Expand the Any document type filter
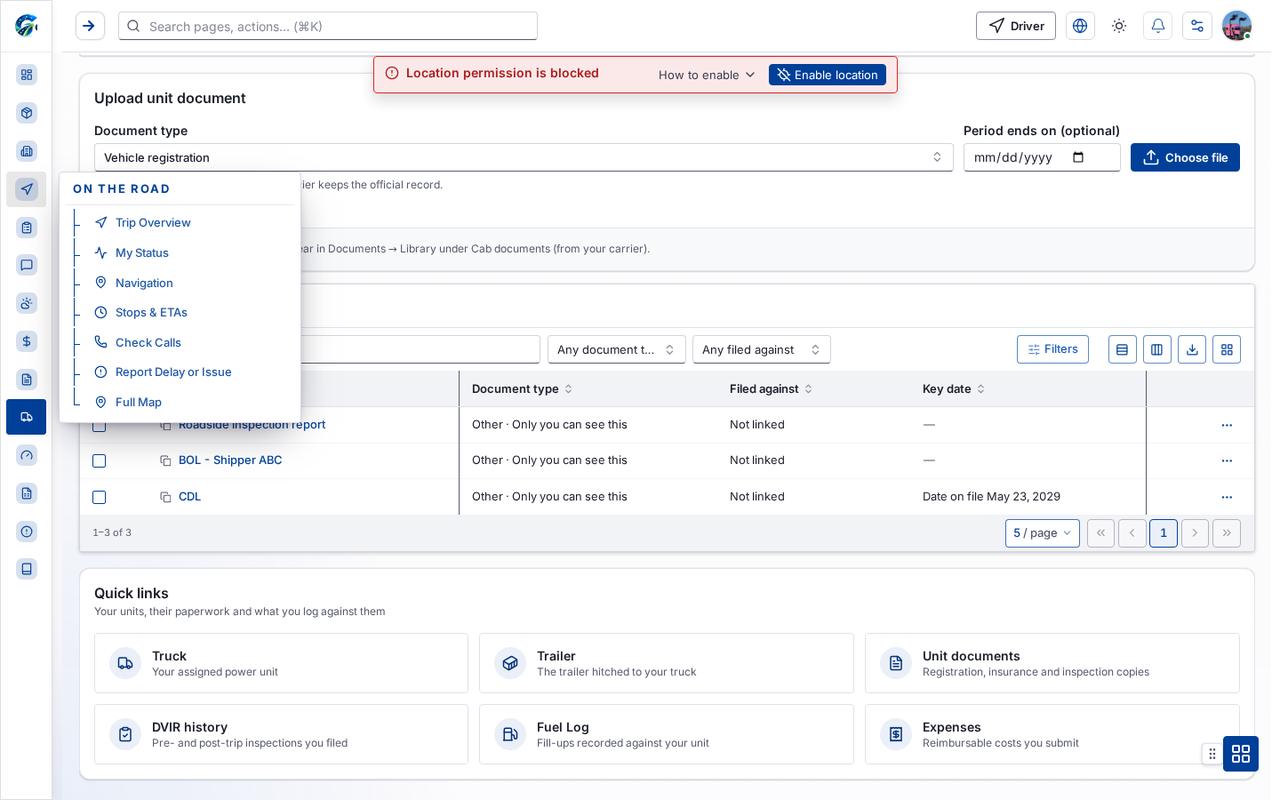 pyautogui.click(x=616, y=349)
